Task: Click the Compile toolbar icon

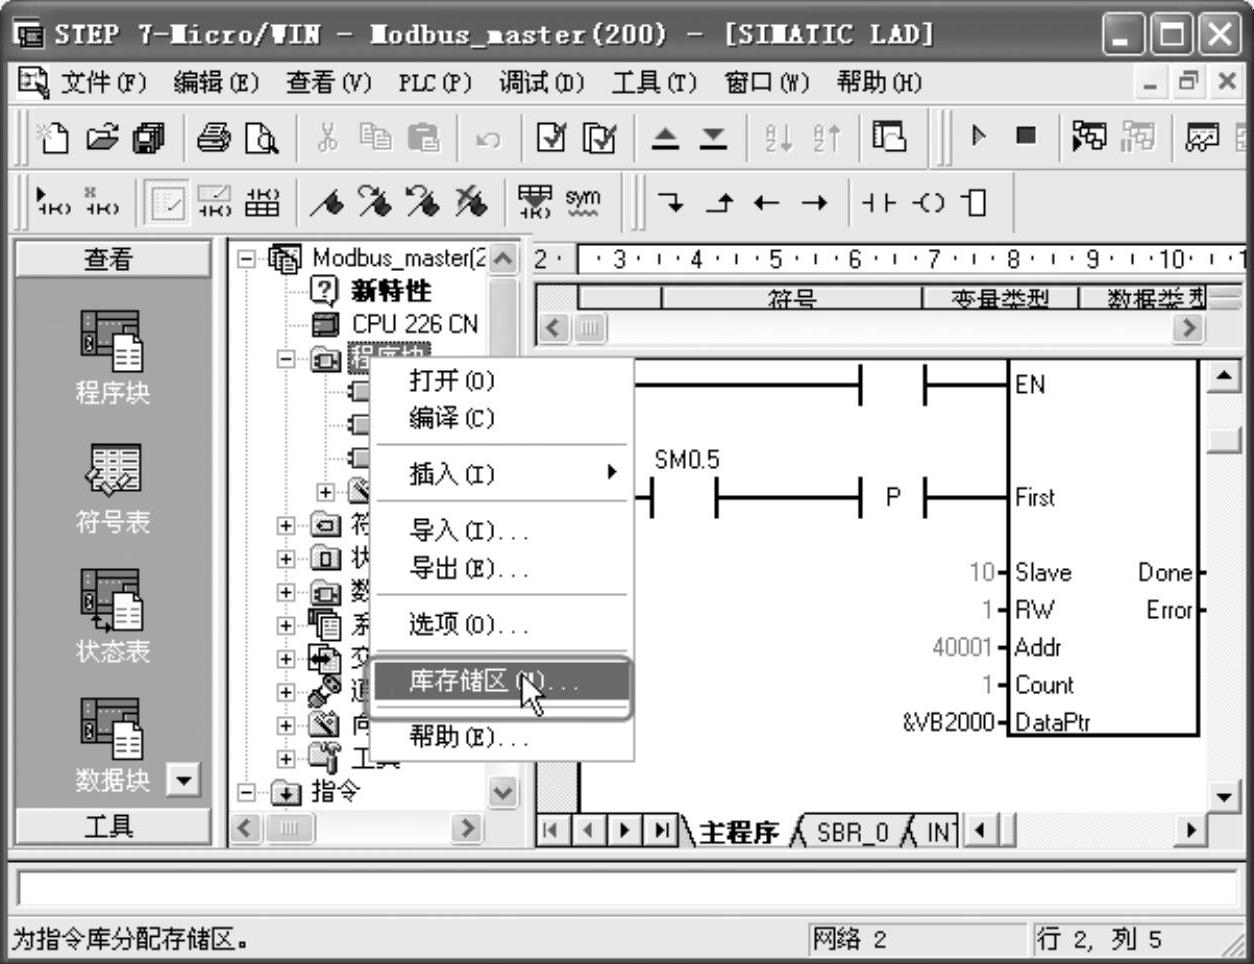Action: point(551,137)
